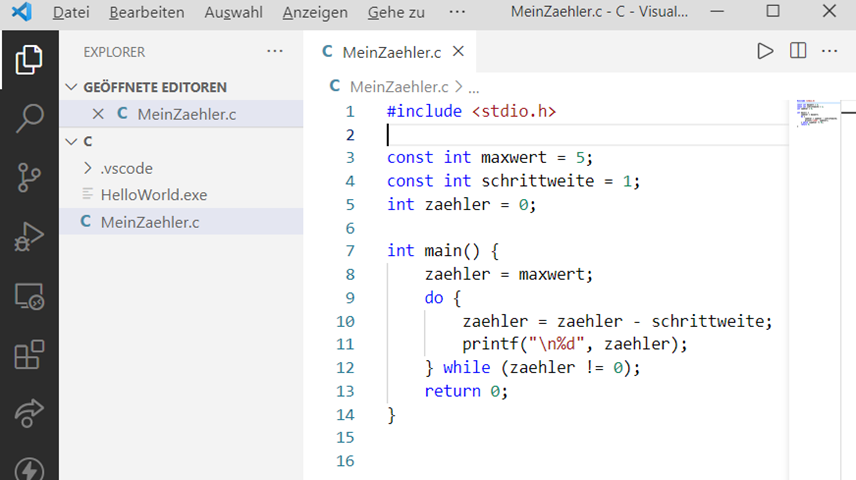Click the code minimap overview
The height and width of the screenshot is (480, 856).
pyautogui.click(x=817, y=114)
